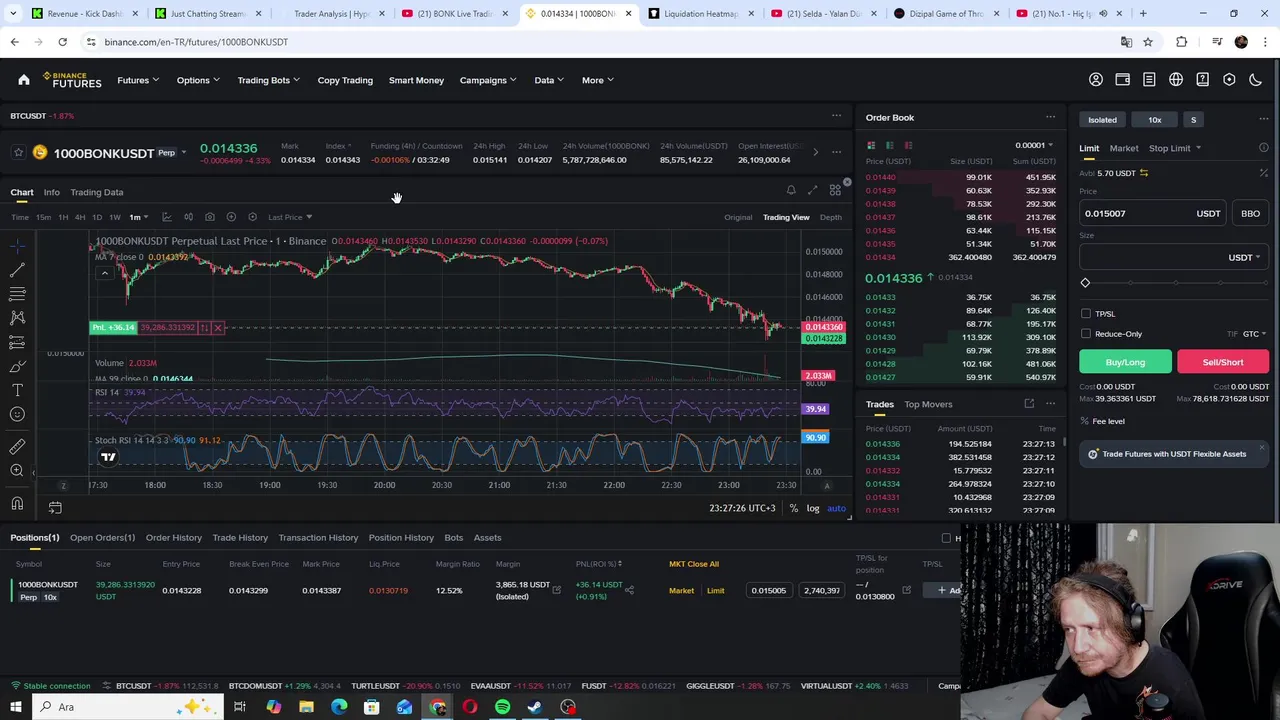The height and width of the screenshot is (720, 1280).
Task: Reverse the position on the chart line
Action: point(204,328)
